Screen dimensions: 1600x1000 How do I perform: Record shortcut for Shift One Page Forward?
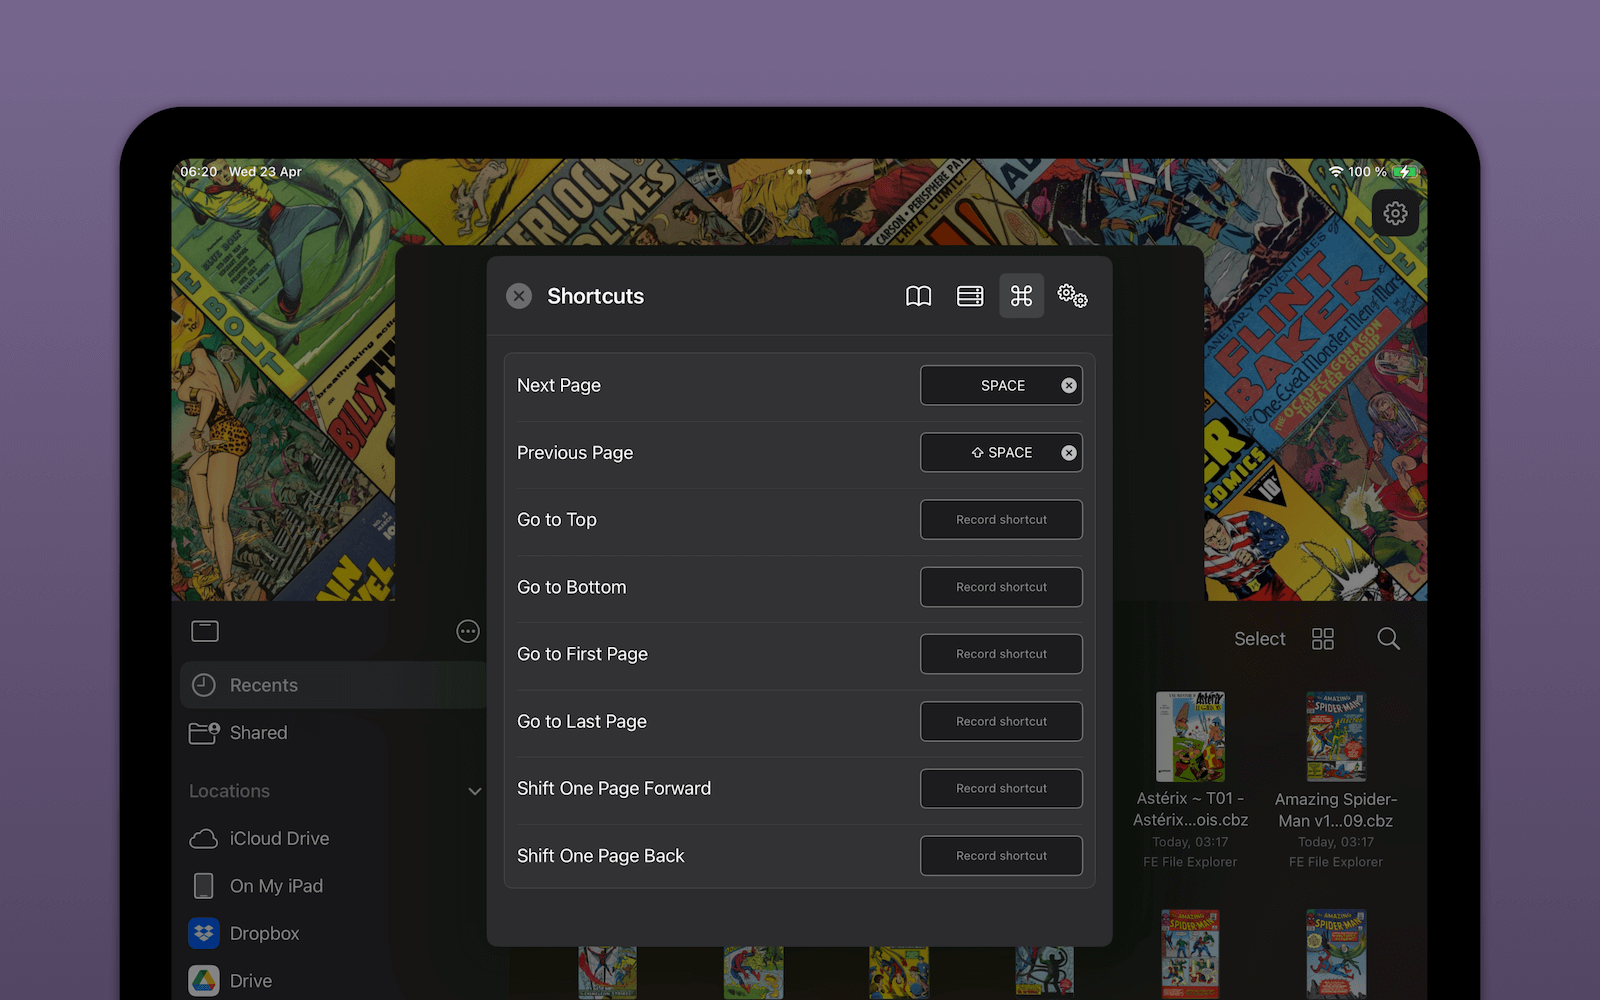tap(1001, 788)
